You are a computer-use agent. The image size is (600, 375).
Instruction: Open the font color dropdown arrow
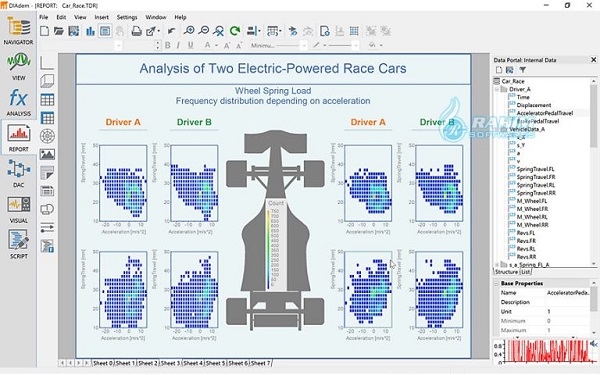coord(216,46)
